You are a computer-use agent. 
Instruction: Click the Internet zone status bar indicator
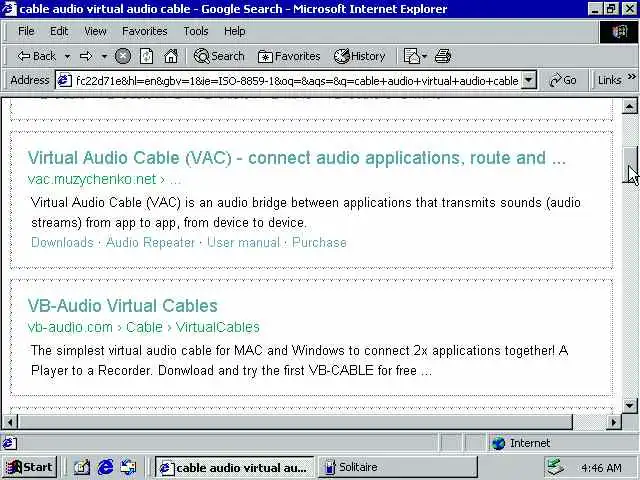point(520,443)
